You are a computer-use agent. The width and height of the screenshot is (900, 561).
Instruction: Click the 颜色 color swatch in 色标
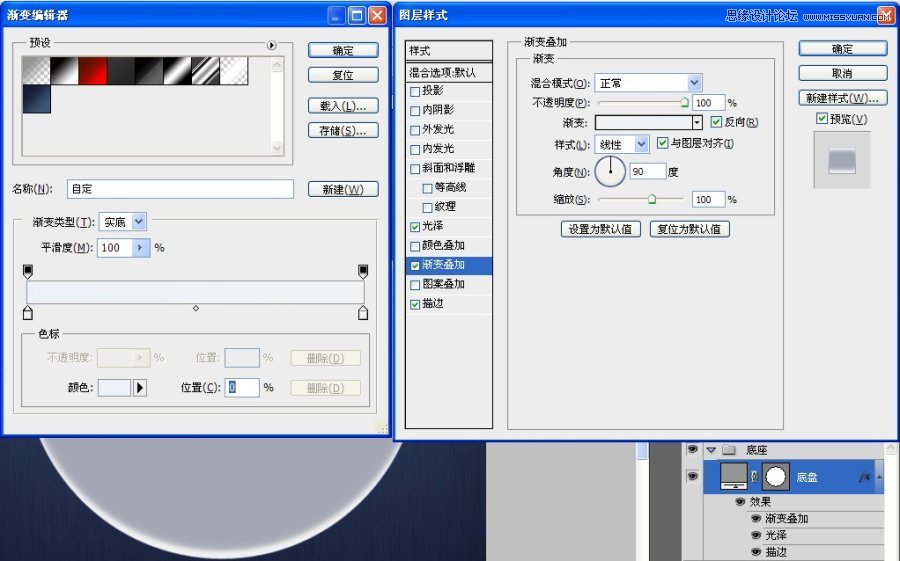[x=115, y=388]
